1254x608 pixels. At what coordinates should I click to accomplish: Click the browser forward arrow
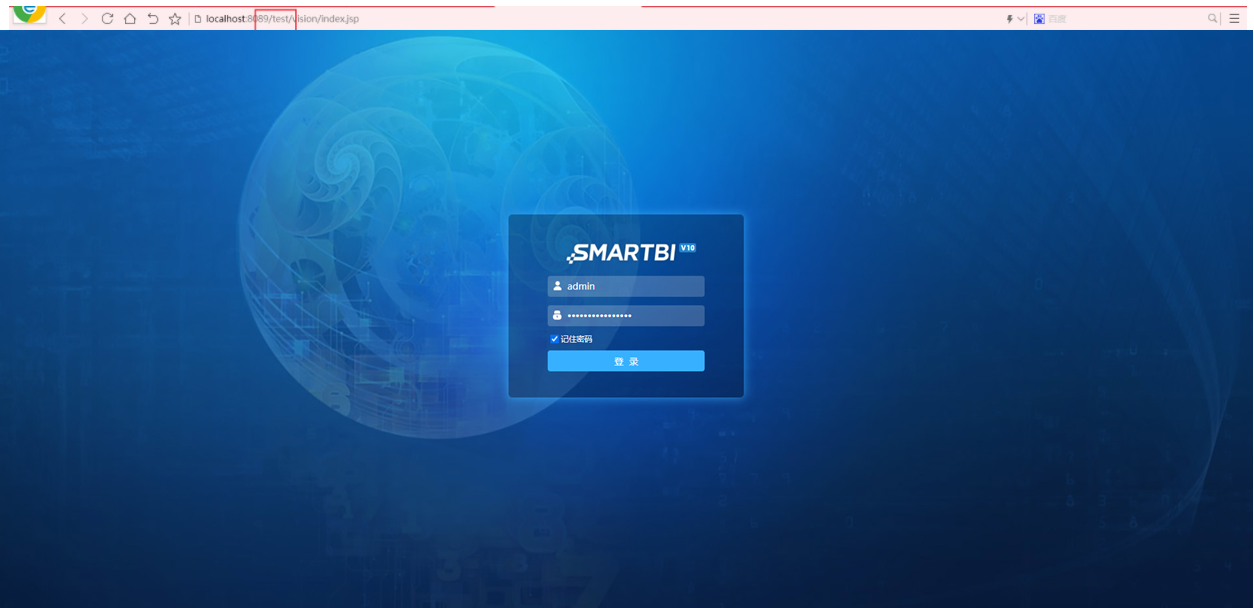[84, 19]
